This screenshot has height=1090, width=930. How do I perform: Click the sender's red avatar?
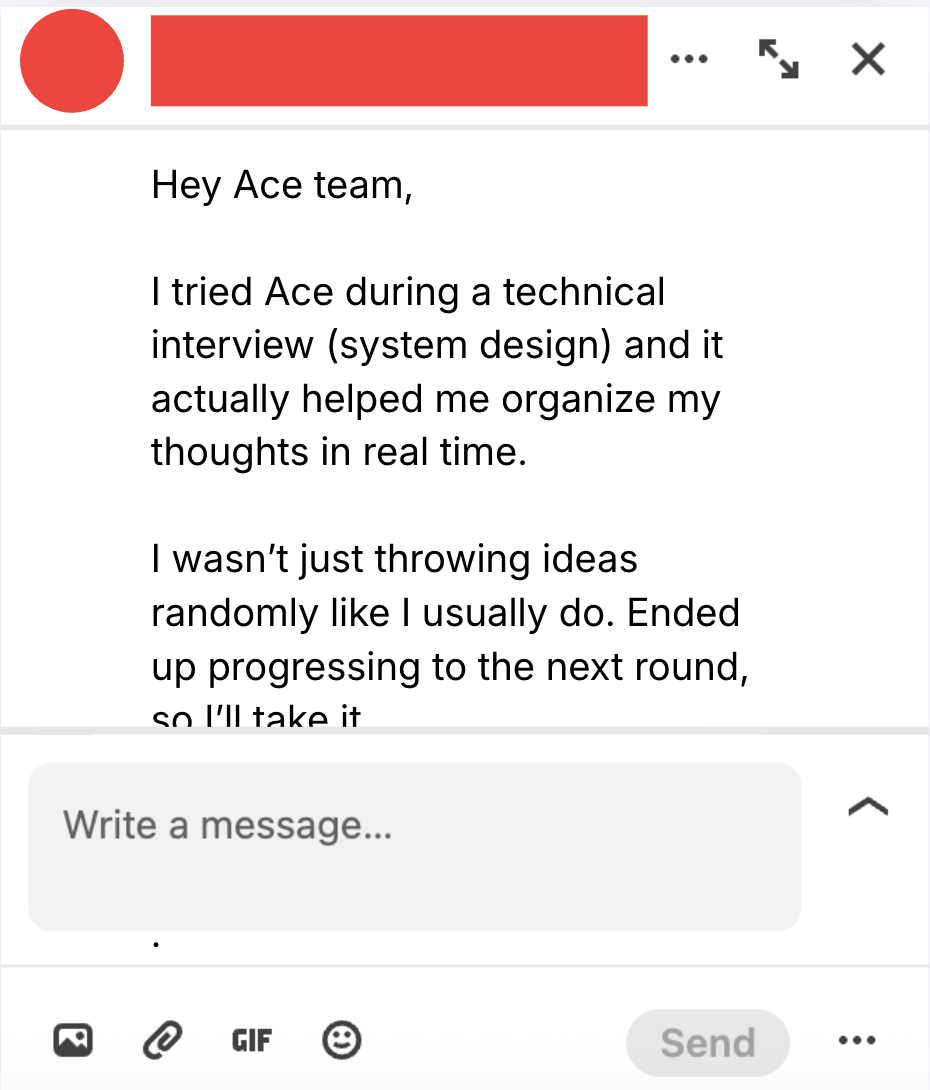pyautogui.click(x=71, y=61)
